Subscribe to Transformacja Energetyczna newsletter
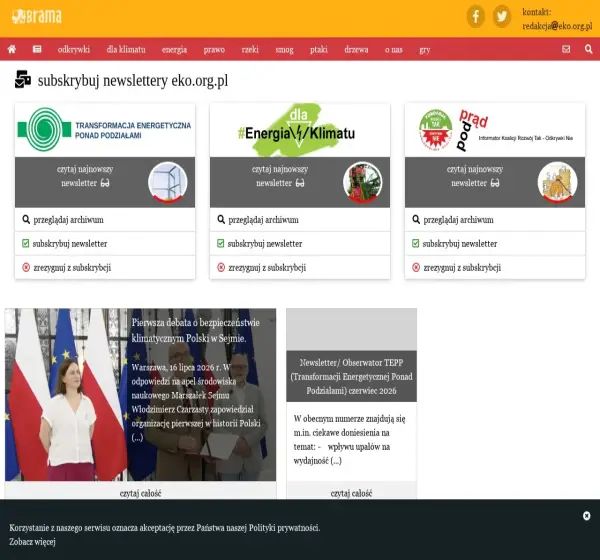Image resolution: width=600 pixels, height=560 pixels. 105,243
